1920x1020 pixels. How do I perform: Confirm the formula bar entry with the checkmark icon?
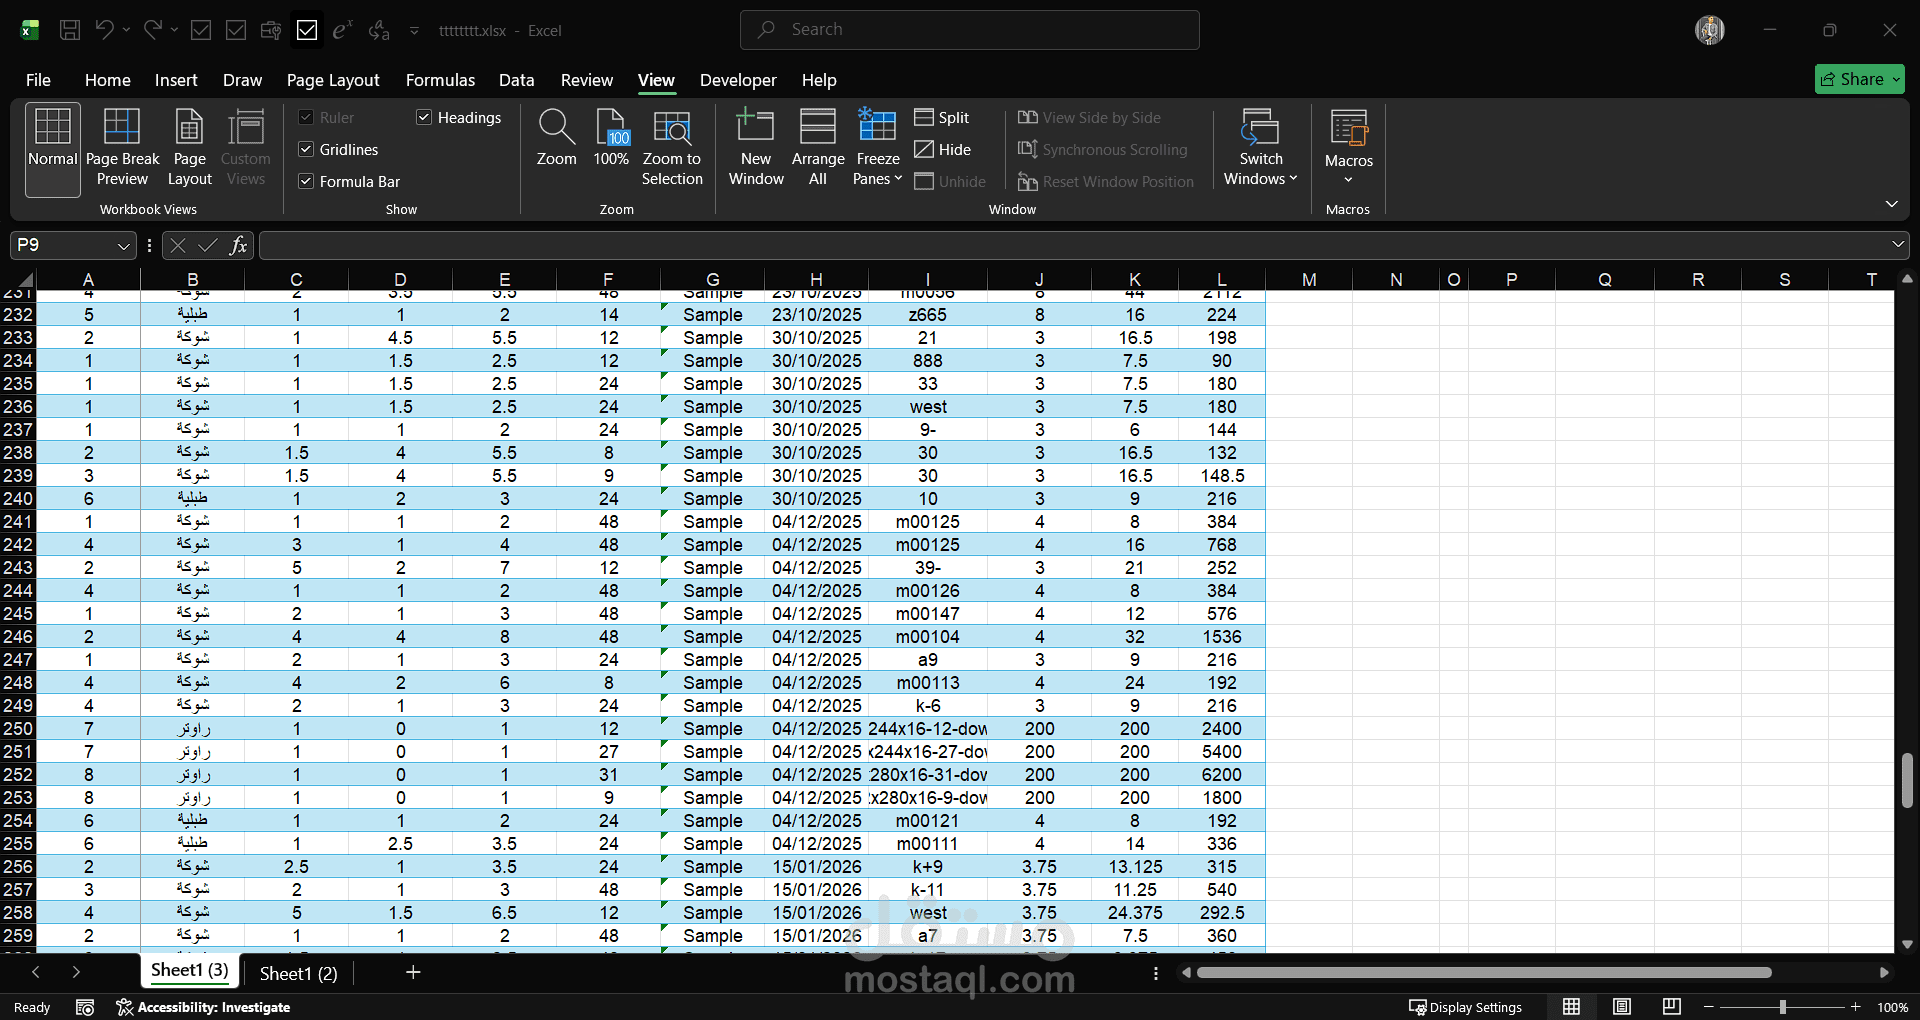coord(208,245)
